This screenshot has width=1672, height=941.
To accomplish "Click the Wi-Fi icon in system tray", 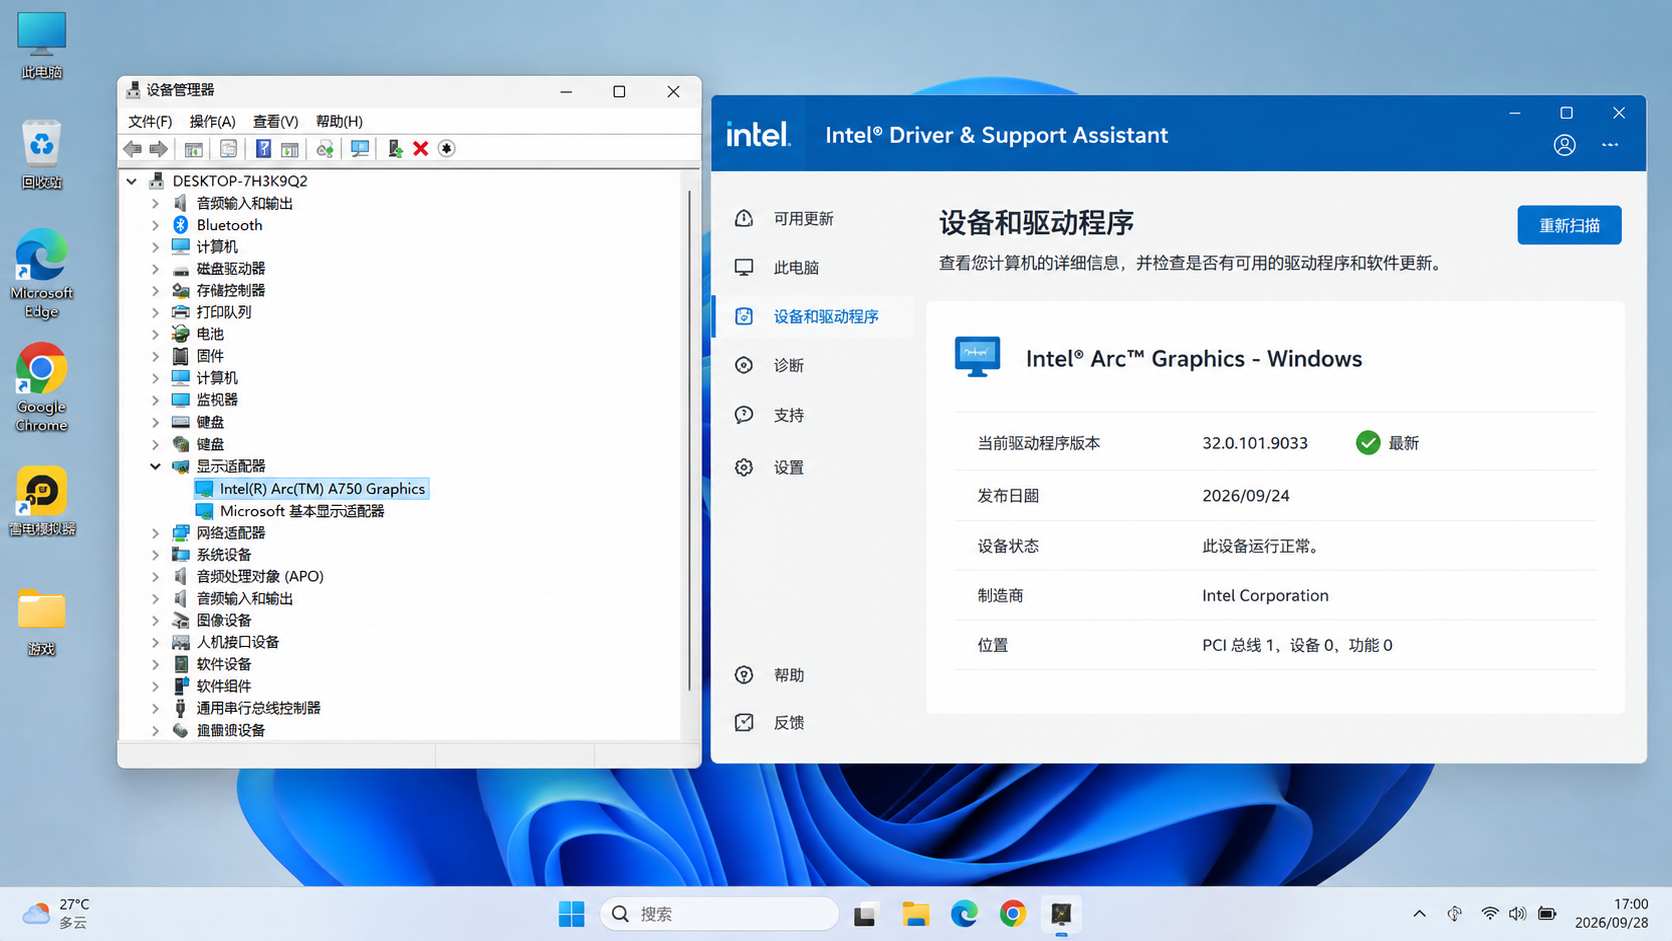I will (1489, 914).
